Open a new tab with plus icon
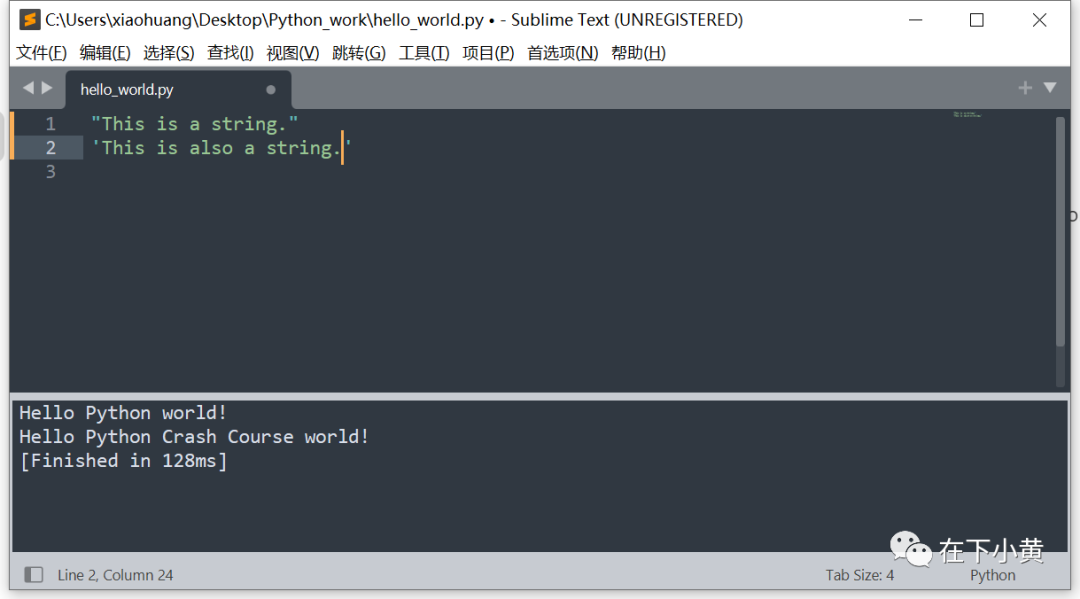Image resolution: width=1080 pixels, height=599 pixels. (1026, 88)
